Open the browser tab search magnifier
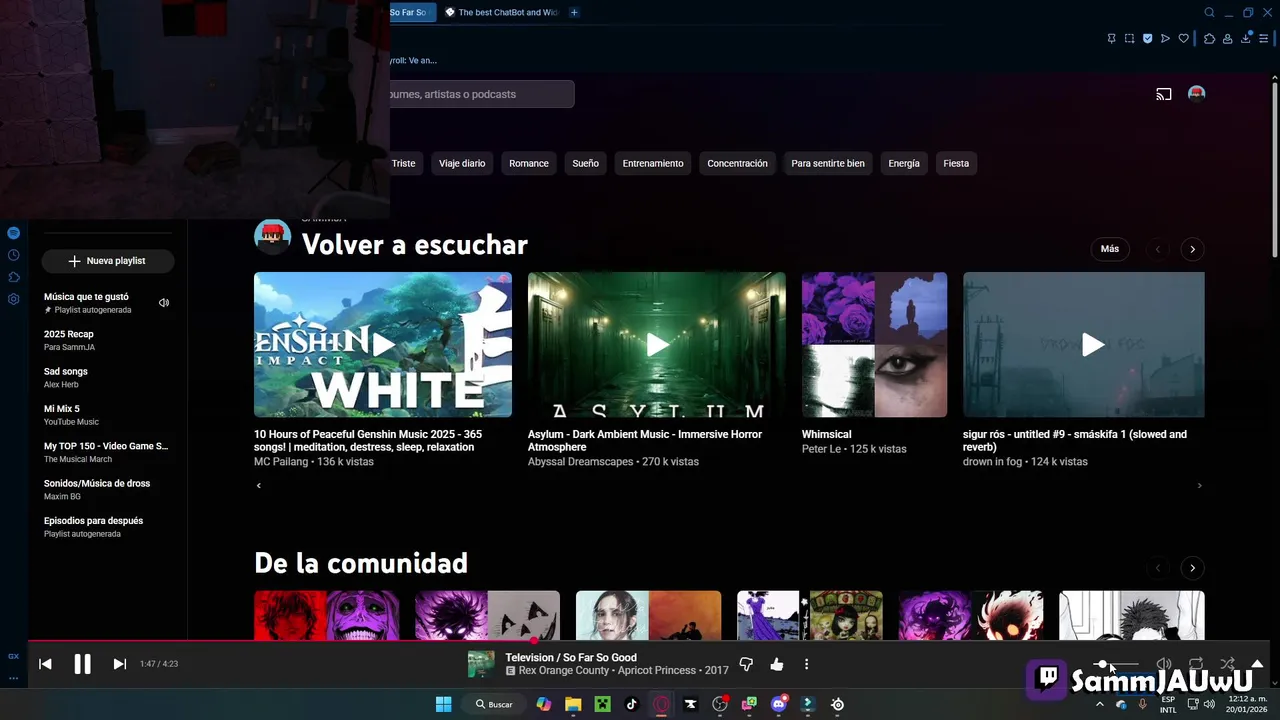The width and height of the screenshot is (1280, 720). [1209, 12]
